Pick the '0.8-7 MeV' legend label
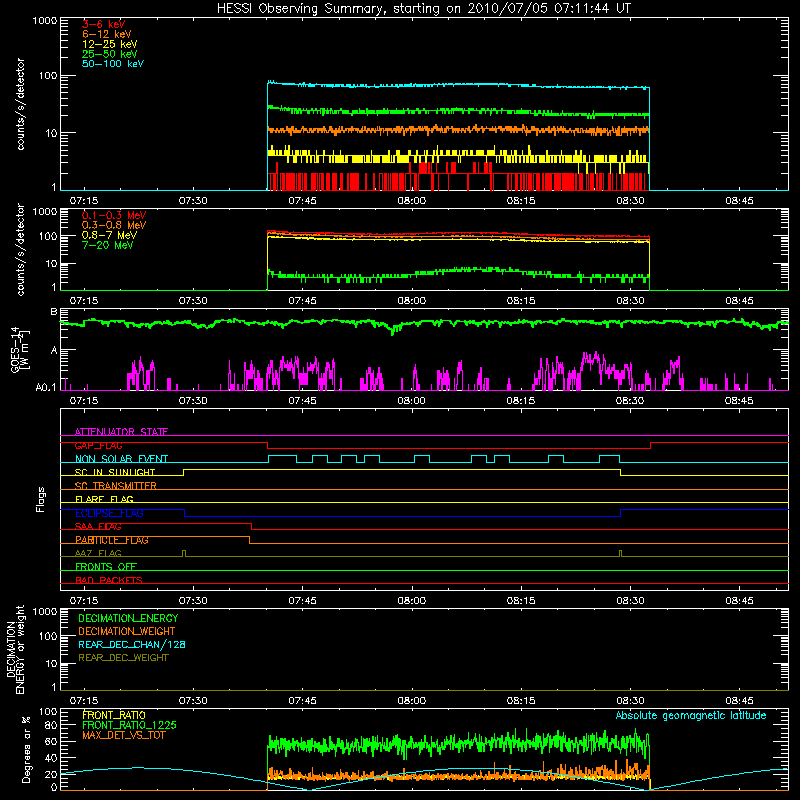Screen dimensions: 800x800 click(109, 235)
